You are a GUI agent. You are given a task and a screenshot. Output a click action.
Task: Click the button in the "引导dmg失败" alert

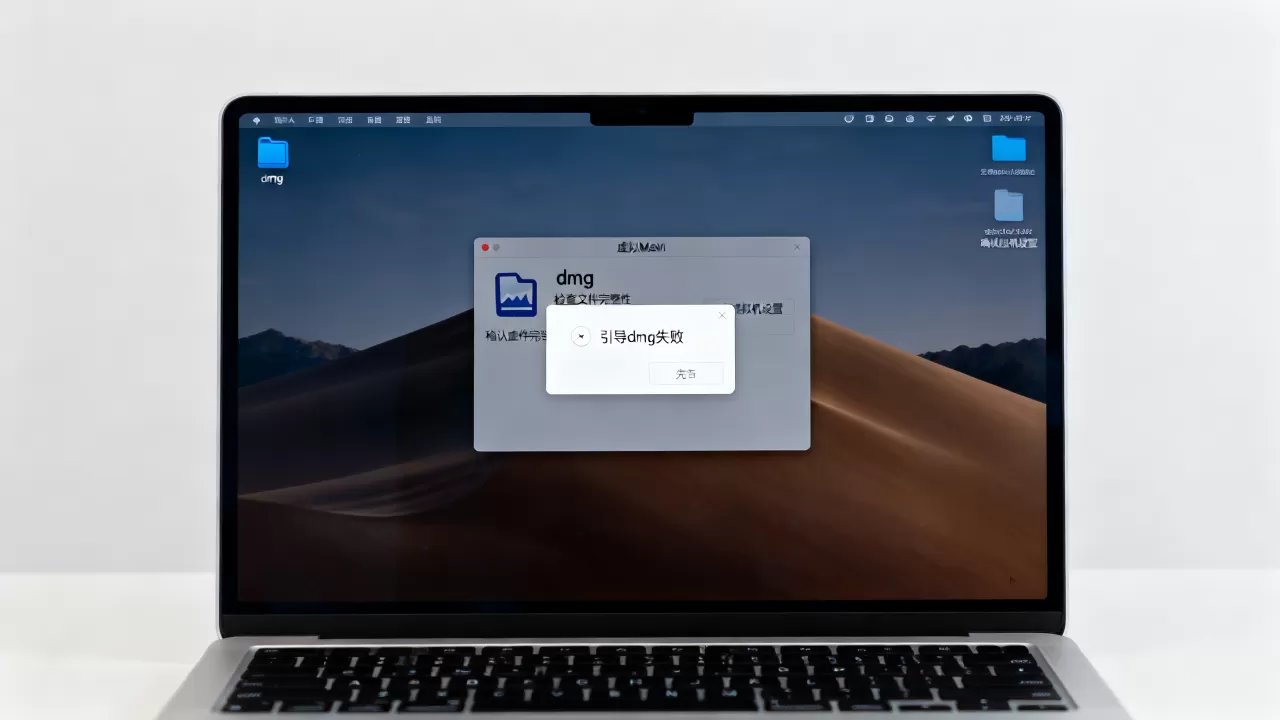686,374
